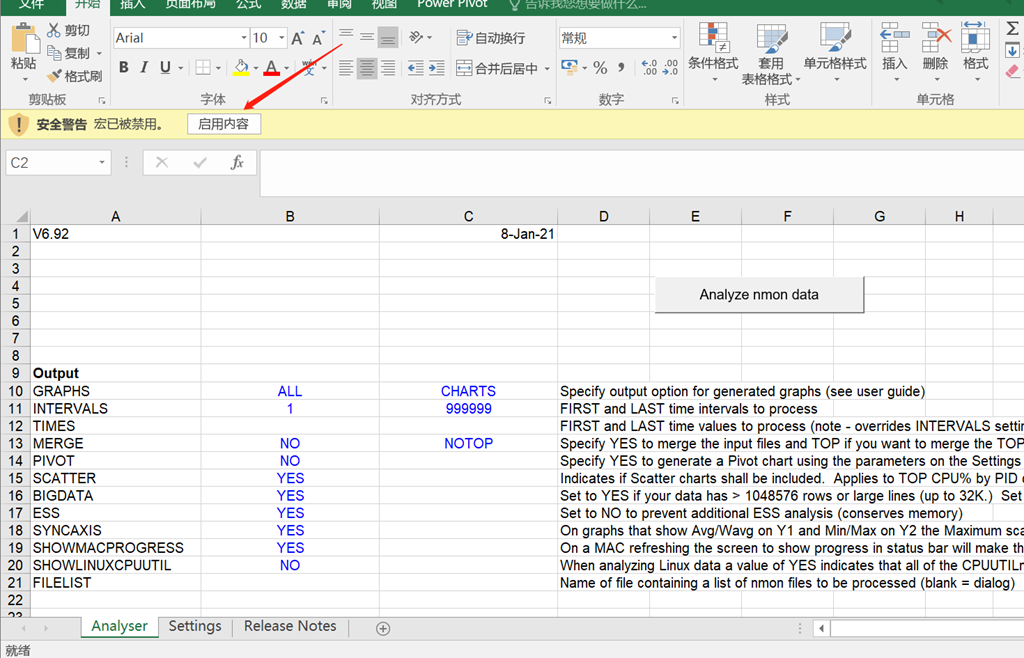The width and height of the screenshot is (1024, 658).
Task: Open number format 常规 dropdown
Action: click(675, 38)
